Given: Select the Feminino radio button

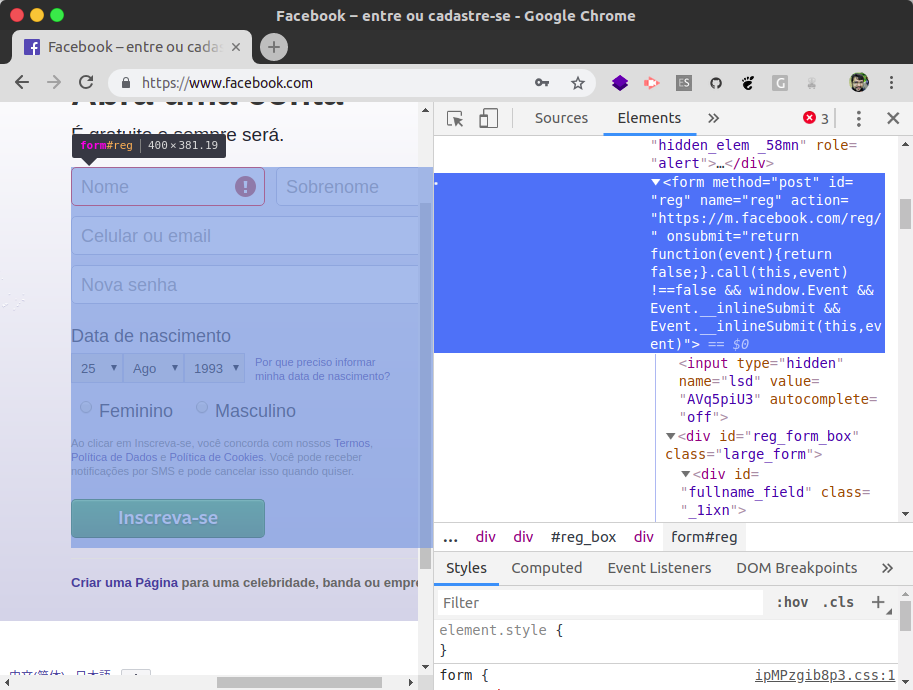Looking at the screenshot, I should [x=86, y=408].
